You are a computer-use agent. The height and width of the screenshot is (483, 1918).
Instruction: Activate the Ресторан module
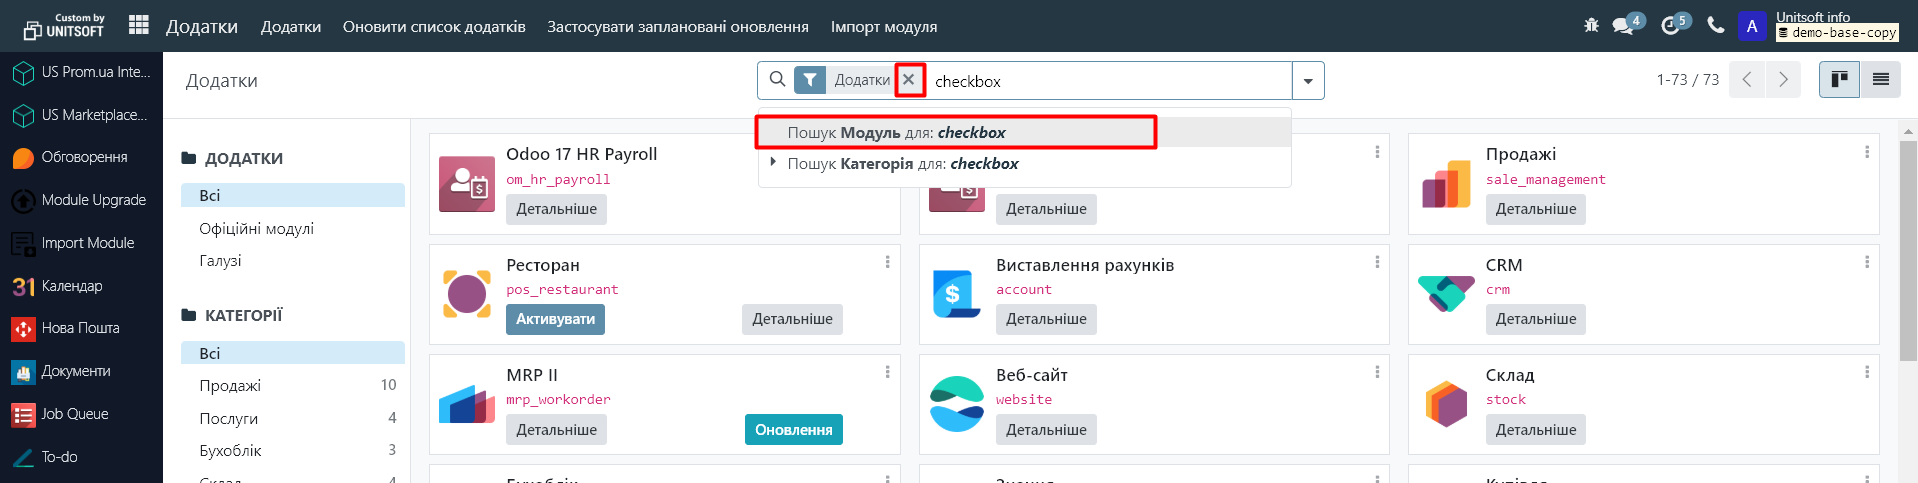(555, 319)
